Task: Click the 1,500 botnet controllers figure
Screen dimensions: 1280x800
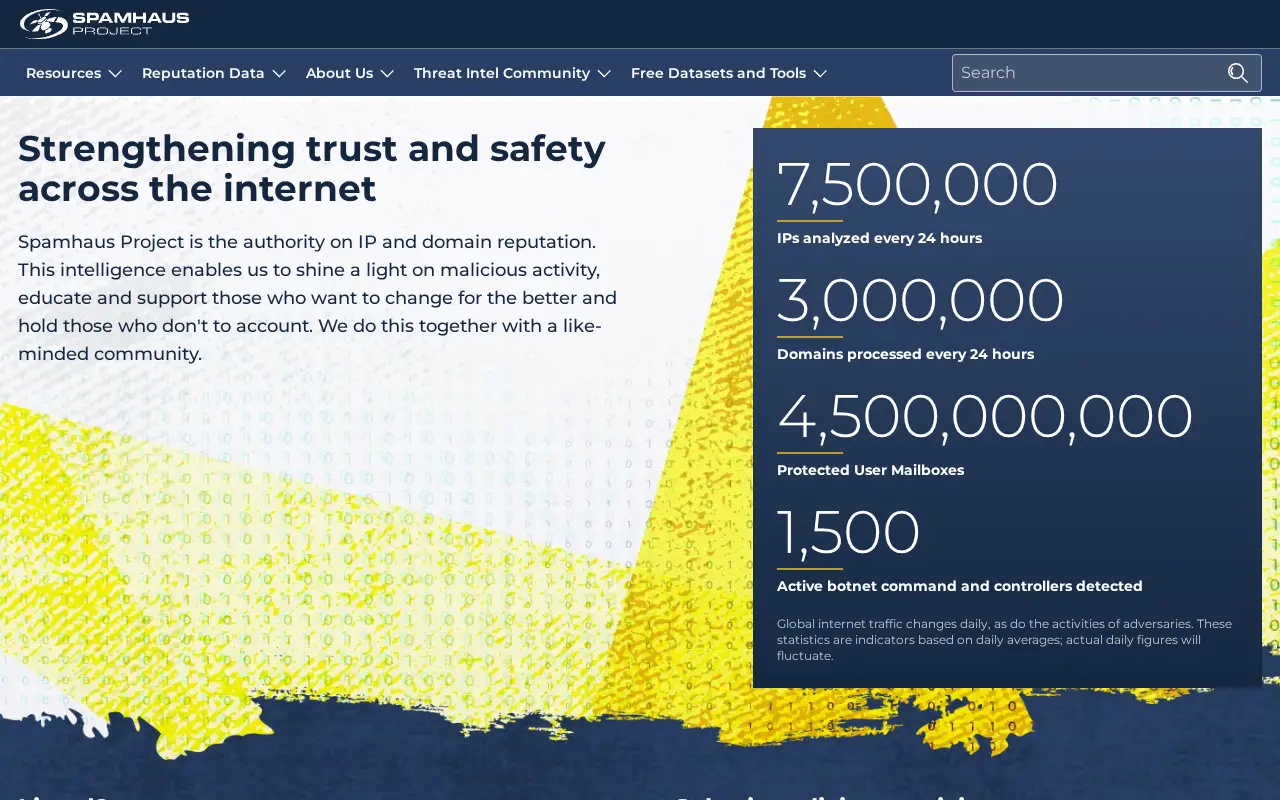Action: coord(848,532)
